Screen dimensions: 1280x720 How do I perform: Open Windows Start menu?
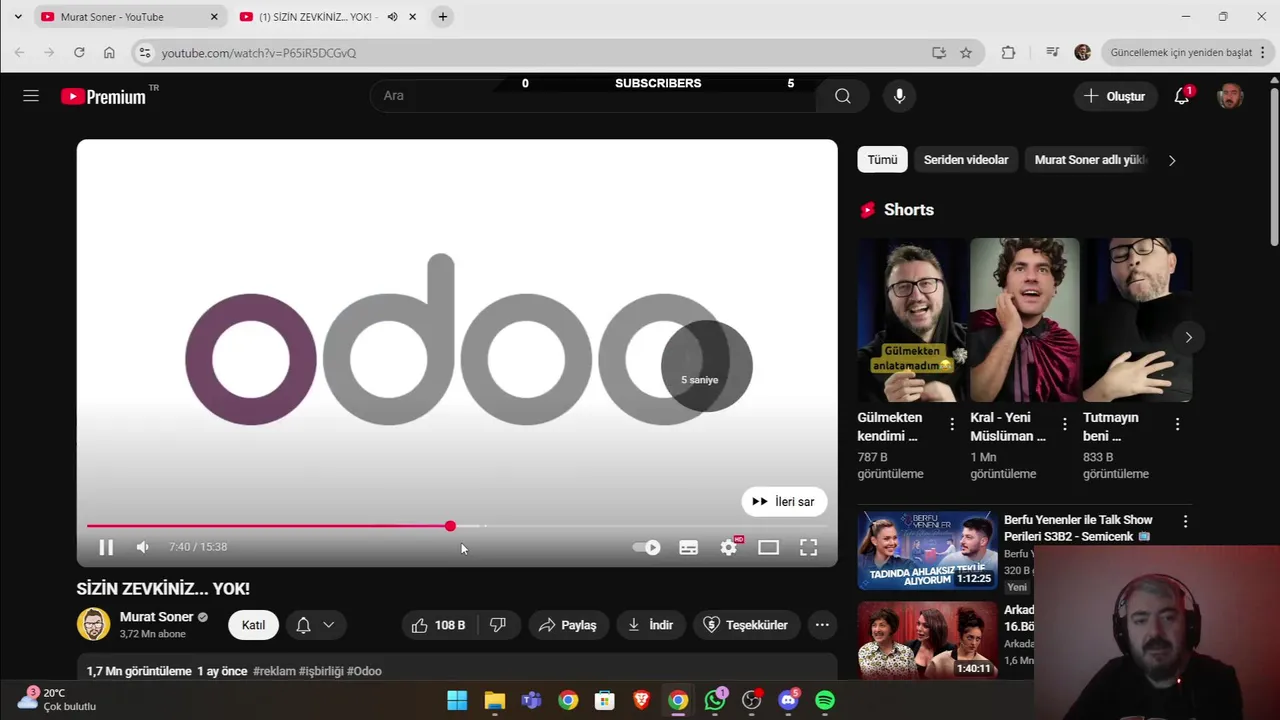(x=457, y=700)
